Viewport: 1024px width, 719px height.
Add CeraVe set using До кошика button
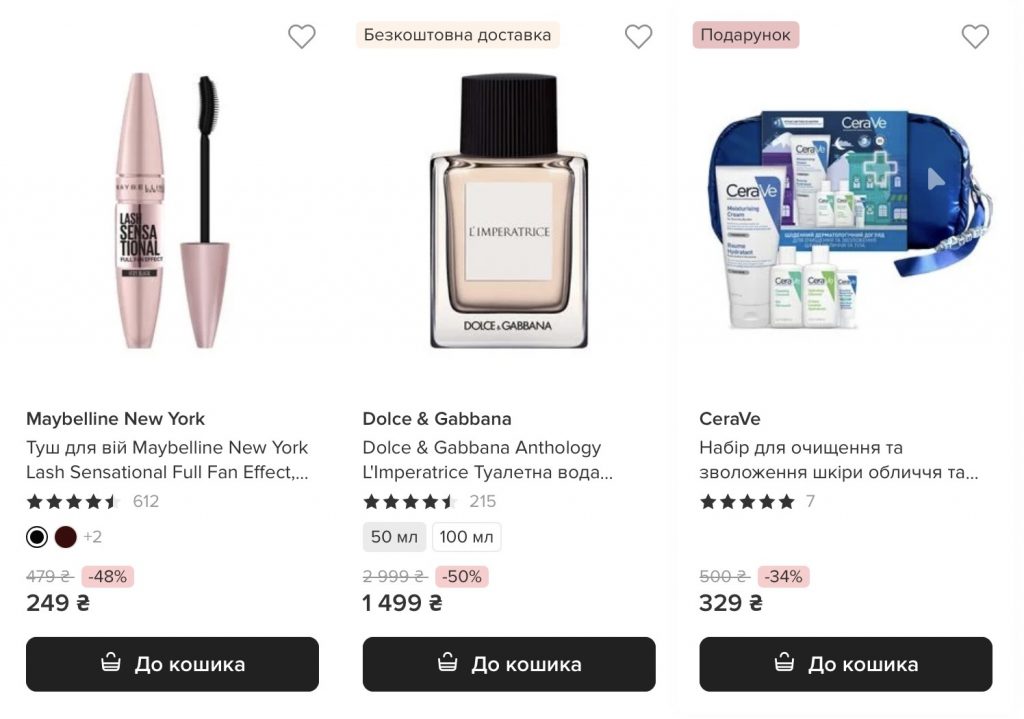(x=845, y=664)
